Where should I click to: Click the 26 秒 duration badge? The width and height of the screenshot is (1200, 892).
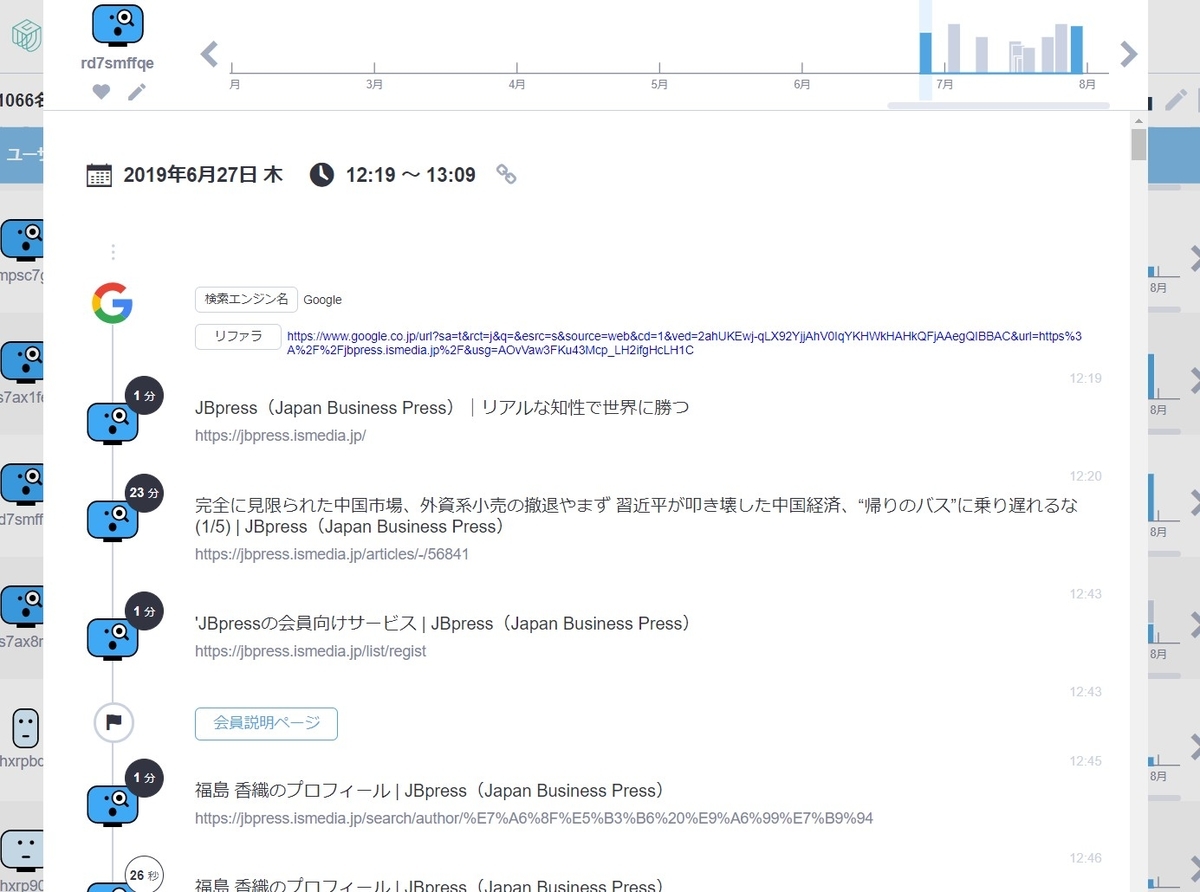click(x=145, y=875)
